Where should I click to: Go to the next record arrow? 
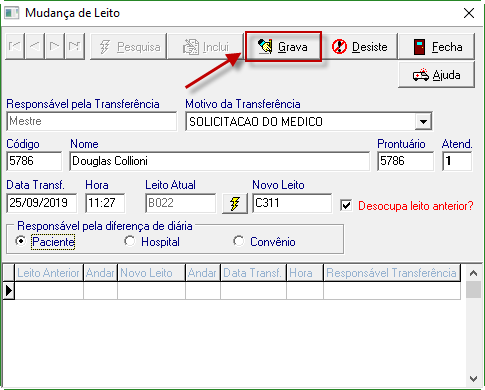(55, 46)
